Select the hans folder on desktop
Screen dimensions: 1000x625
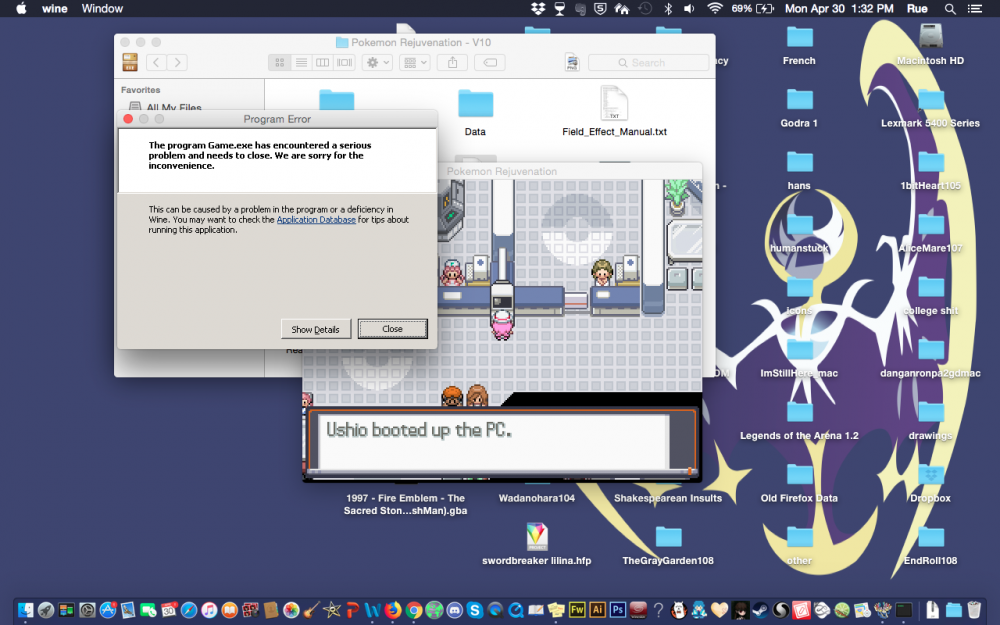tap(799, 170)
